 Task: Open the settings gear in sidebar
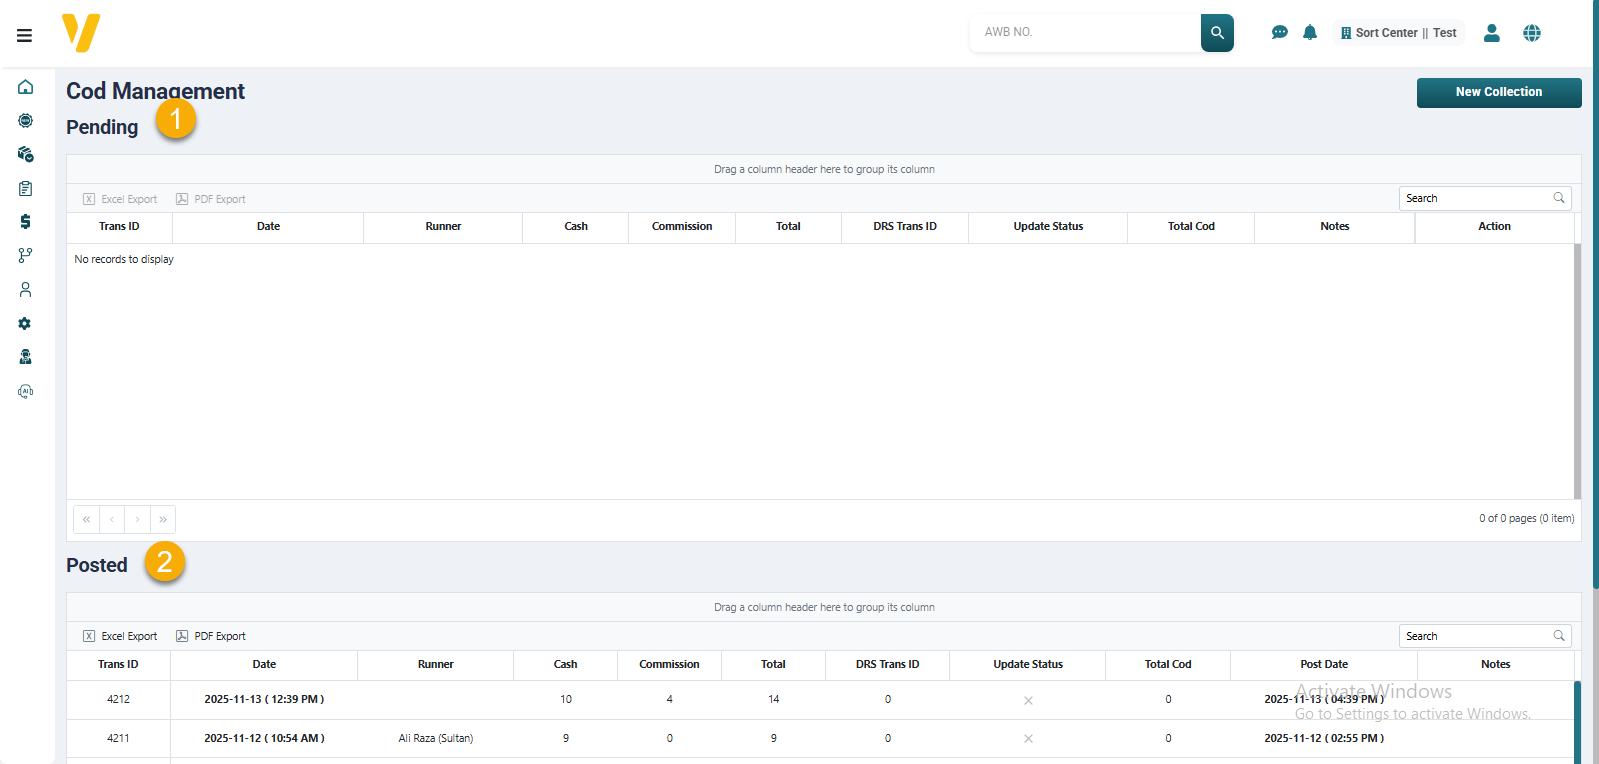pyautogui.click(x=26, y=323)
